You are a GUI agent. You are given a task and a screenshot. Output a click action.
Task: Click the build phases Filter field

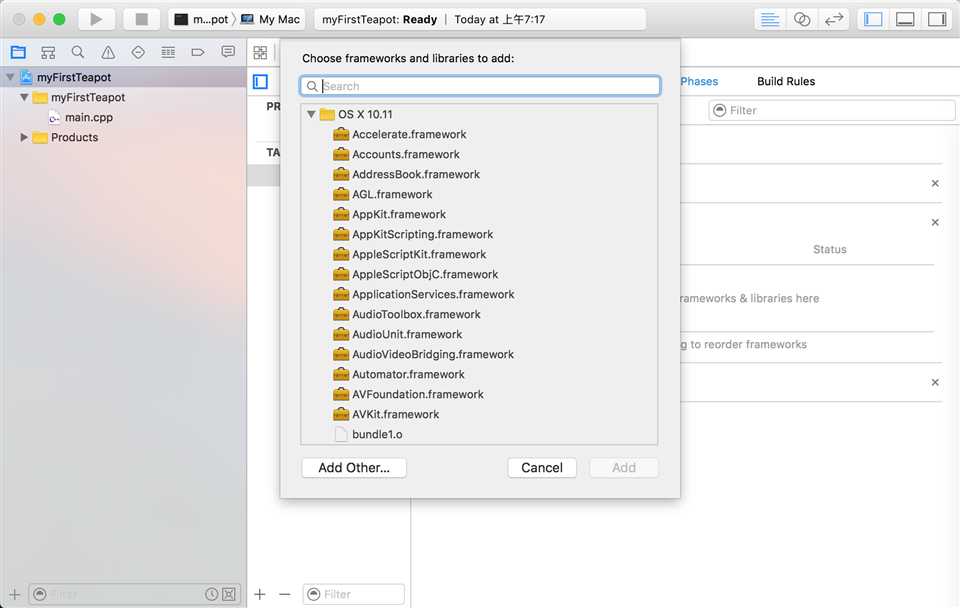(x=832, y=110)
